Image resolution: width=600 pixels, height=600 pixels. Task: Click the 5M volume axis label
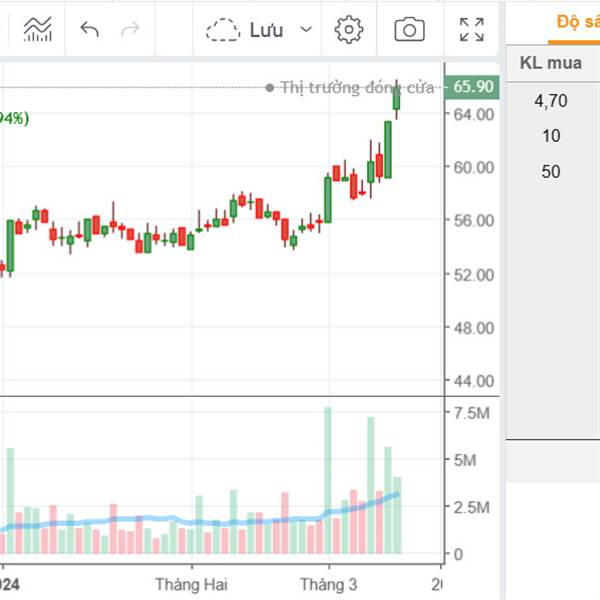pyautogui.click(x=465, y=460)
